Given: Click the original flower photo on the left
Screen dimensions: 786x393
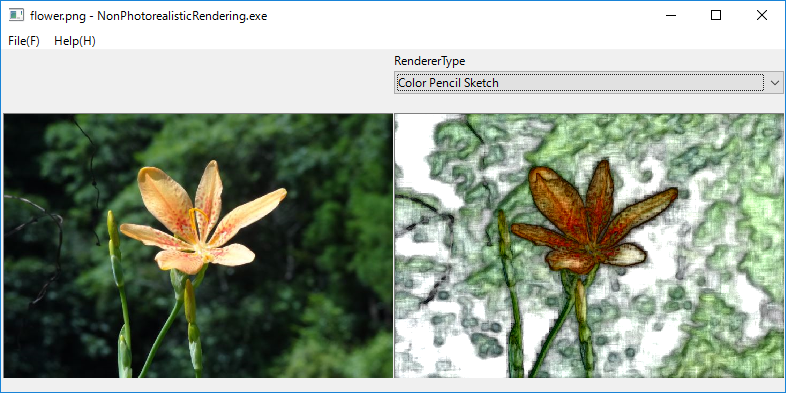Looking at the screenshot, I should click(199, 246).
